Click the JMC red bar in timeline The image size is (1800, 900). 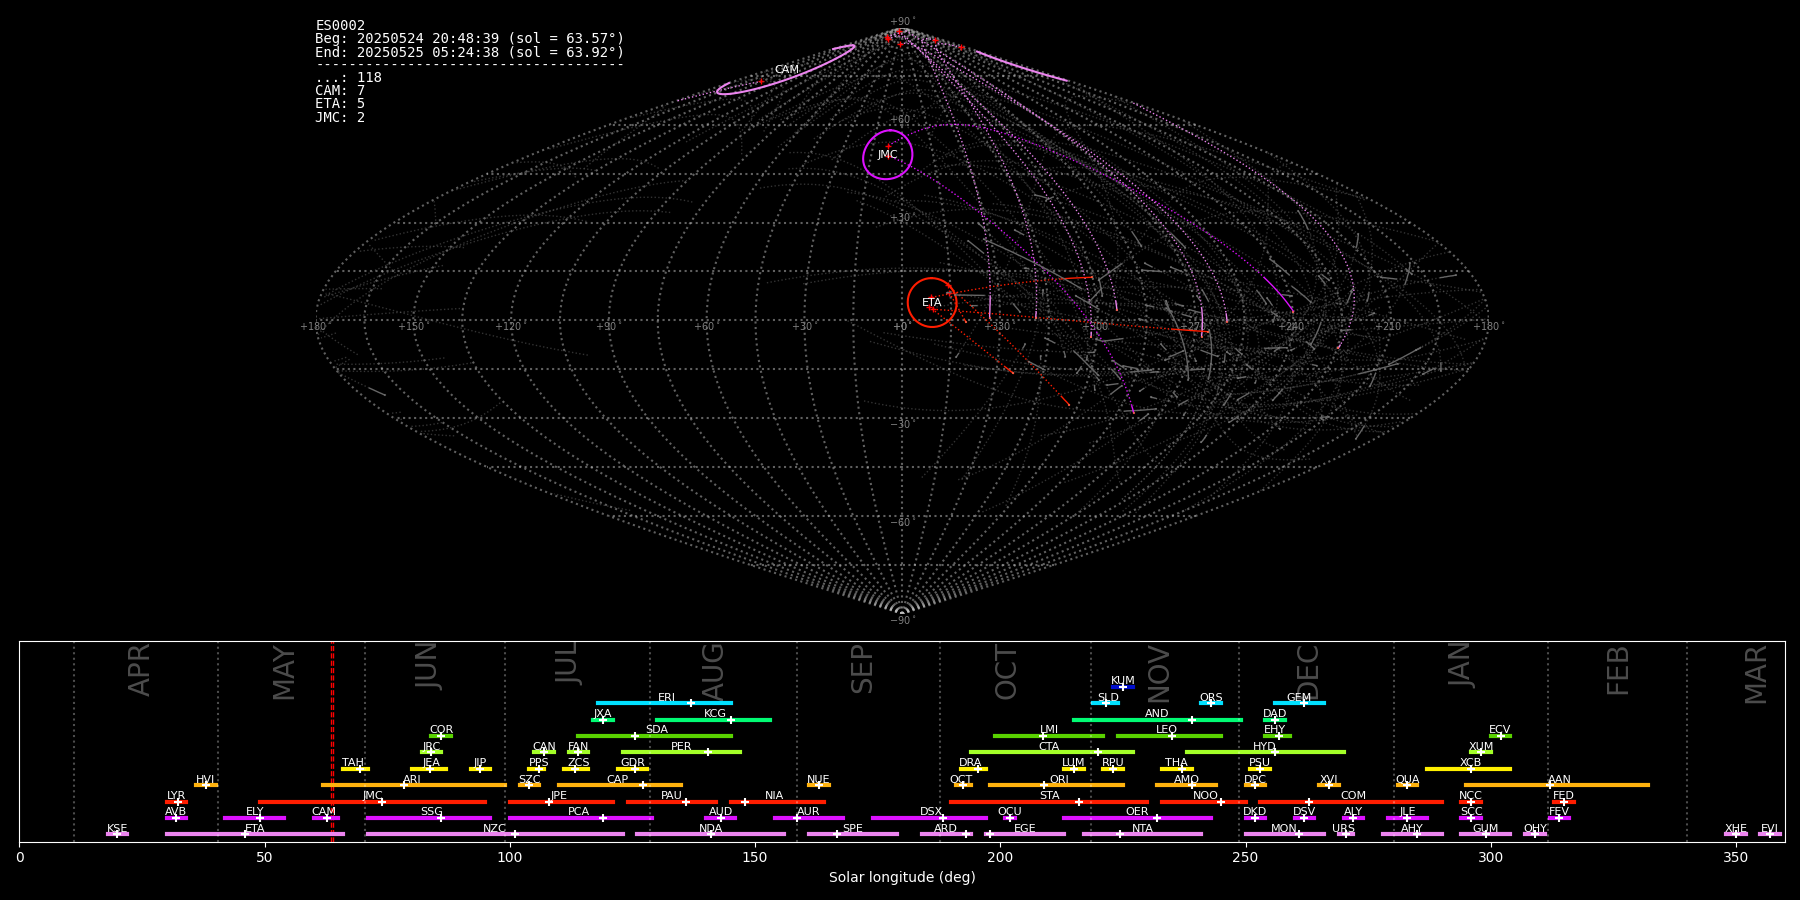[x=373, y=802]
